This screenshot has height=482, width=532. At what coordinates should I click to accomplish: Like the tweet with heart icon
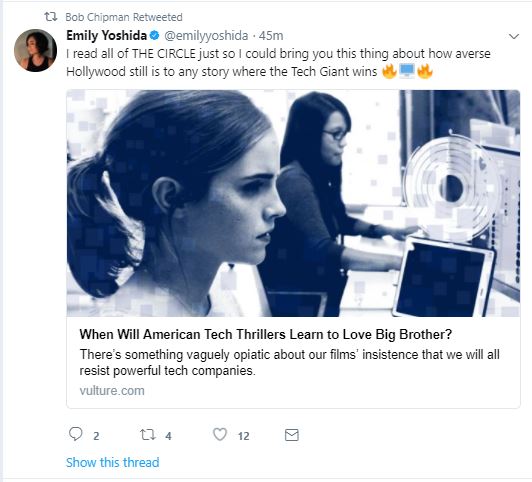click(220, 435)
